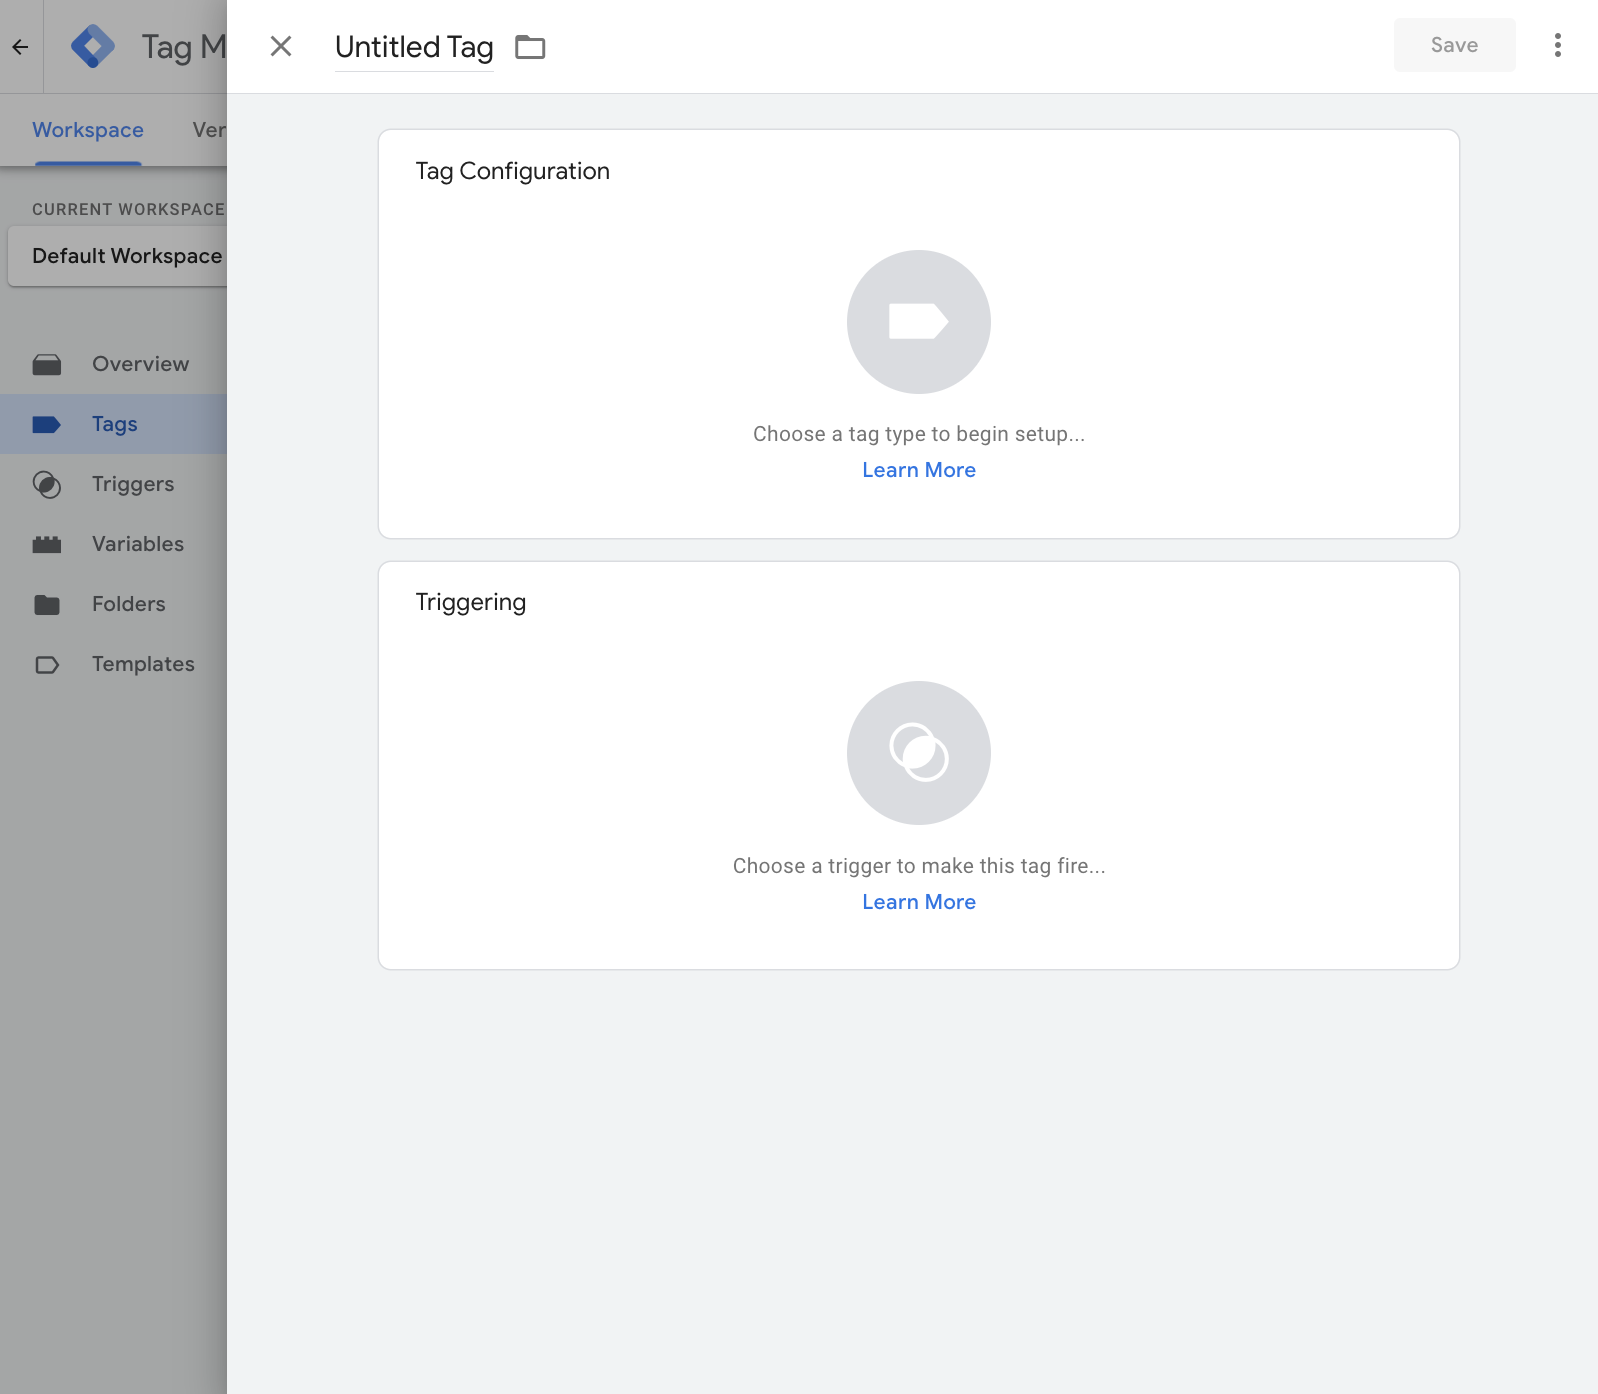Click the tag type placeholder icon

tap(918, 322)
